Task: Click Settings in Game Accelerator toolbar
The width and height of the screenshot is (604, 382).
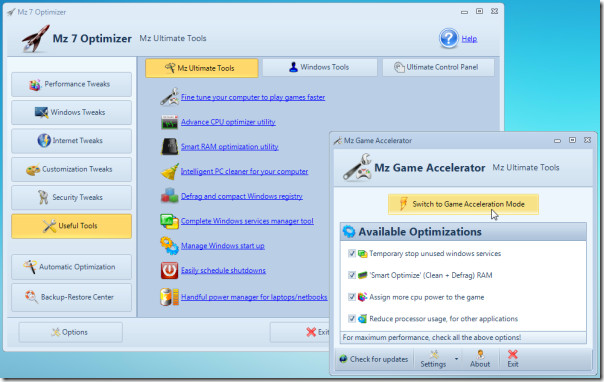Action: [x=433, y=359]
